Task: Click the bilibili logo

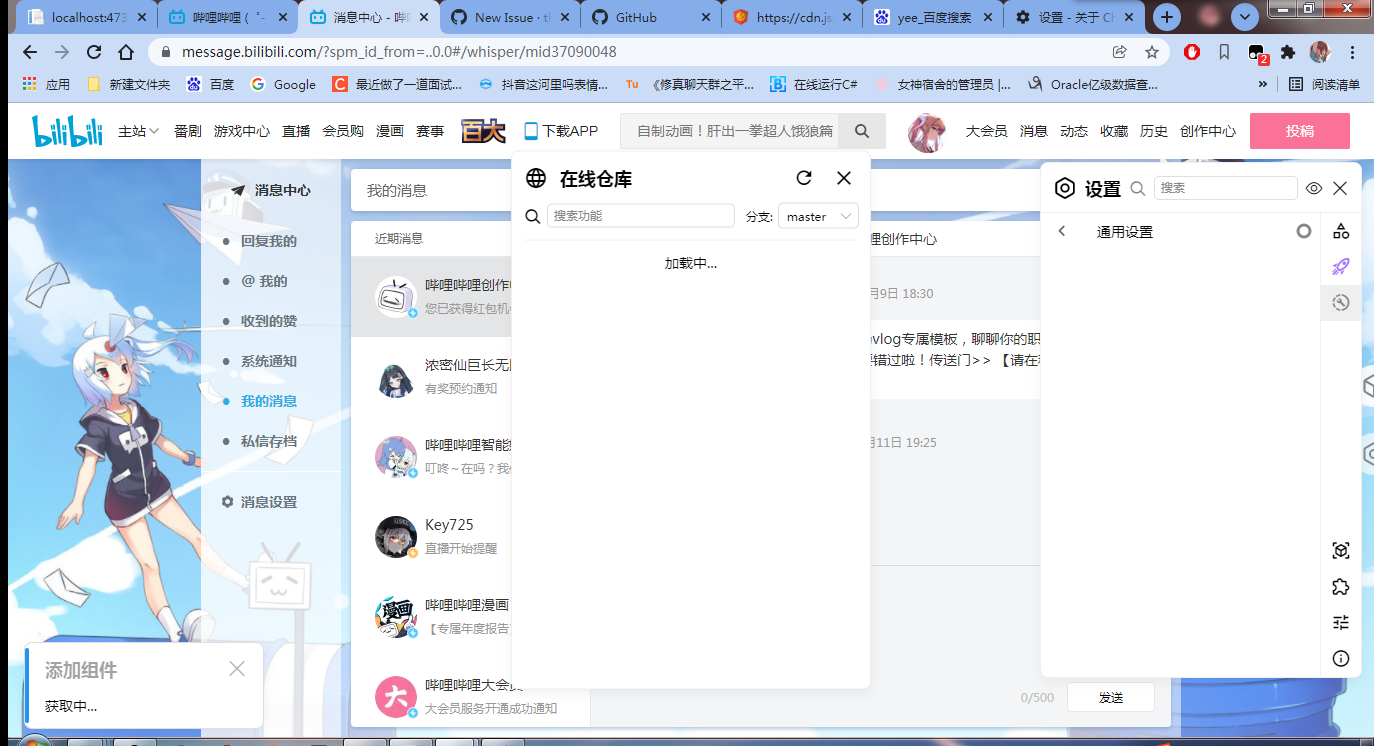Action: 67,131
